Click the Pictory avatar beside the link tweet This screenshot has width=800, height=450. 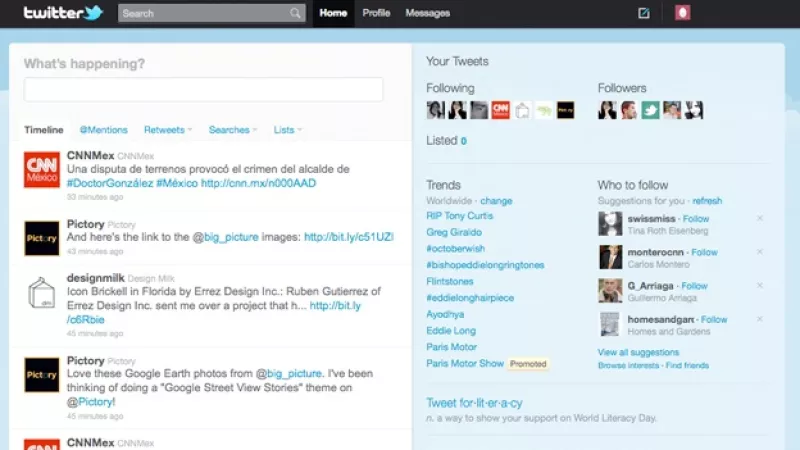tap(42, 238)
